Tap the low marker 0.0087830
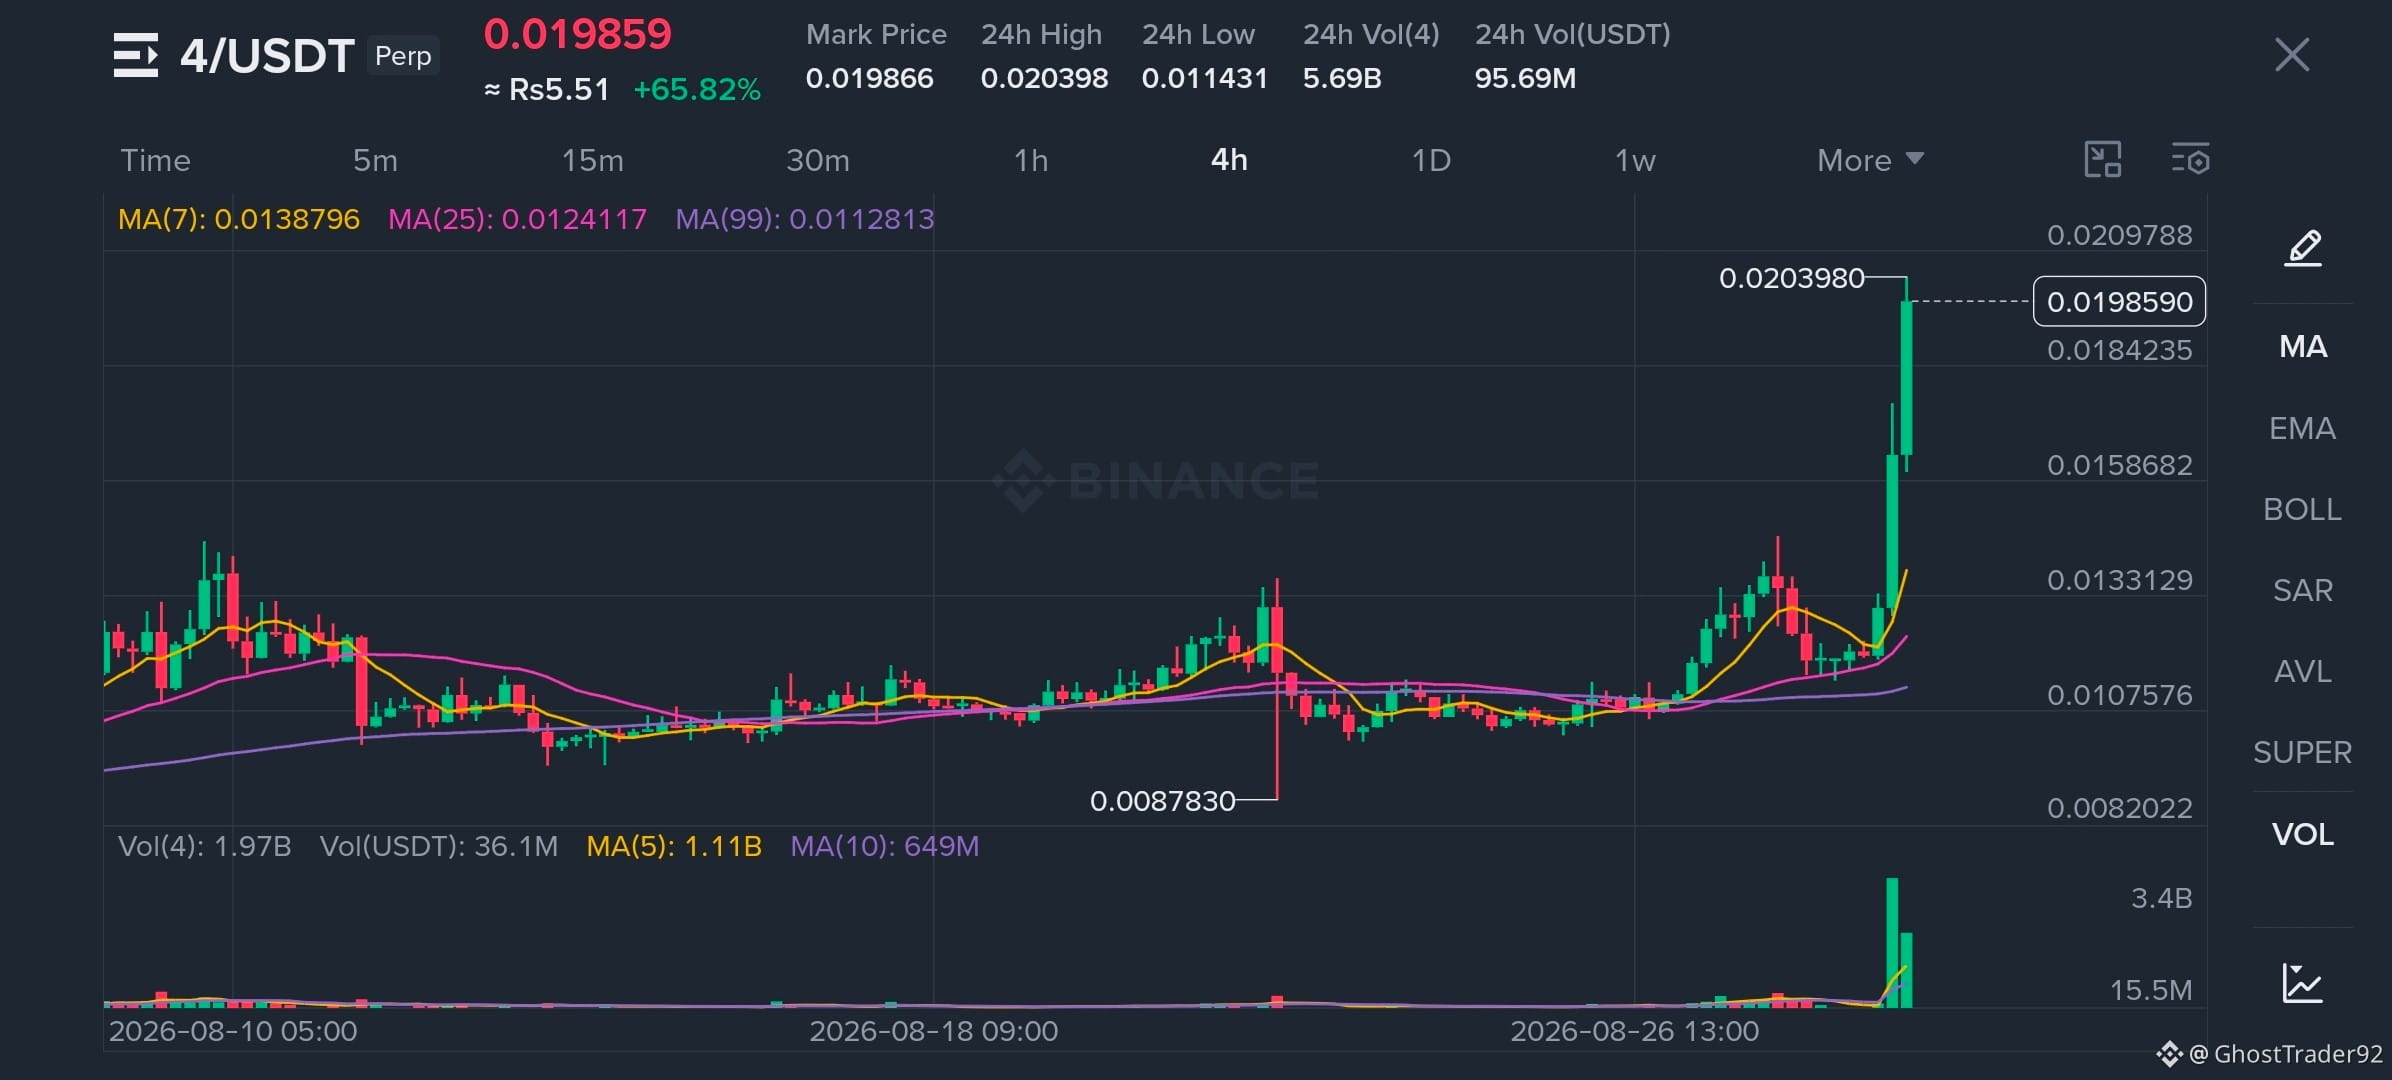2392x1080 pixels. (1163, 801)
